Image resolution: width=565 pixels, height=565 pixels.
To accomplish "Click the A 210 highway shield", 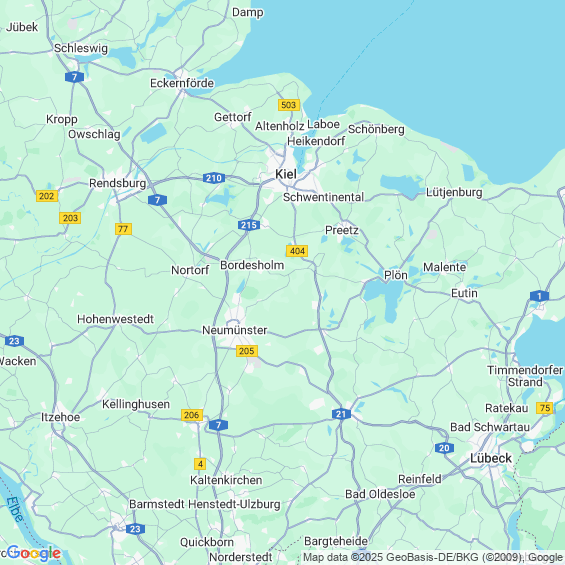I will pyautogui.click(x=214, y=178).
